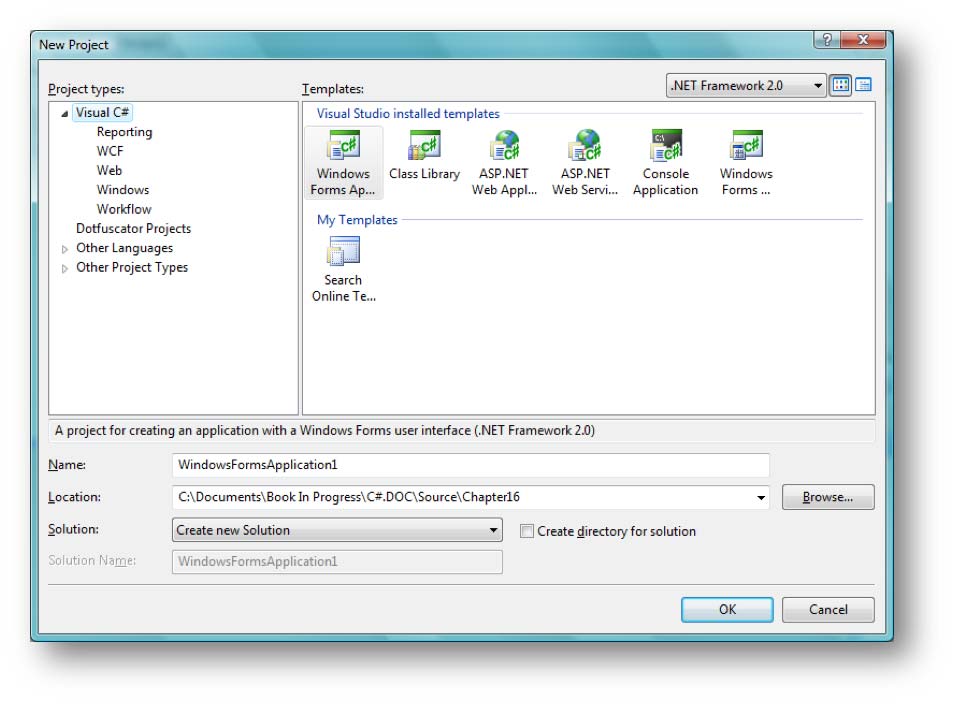Click the Browse... button
This screenshot has height=704, width=956.
tap(827, 497)
